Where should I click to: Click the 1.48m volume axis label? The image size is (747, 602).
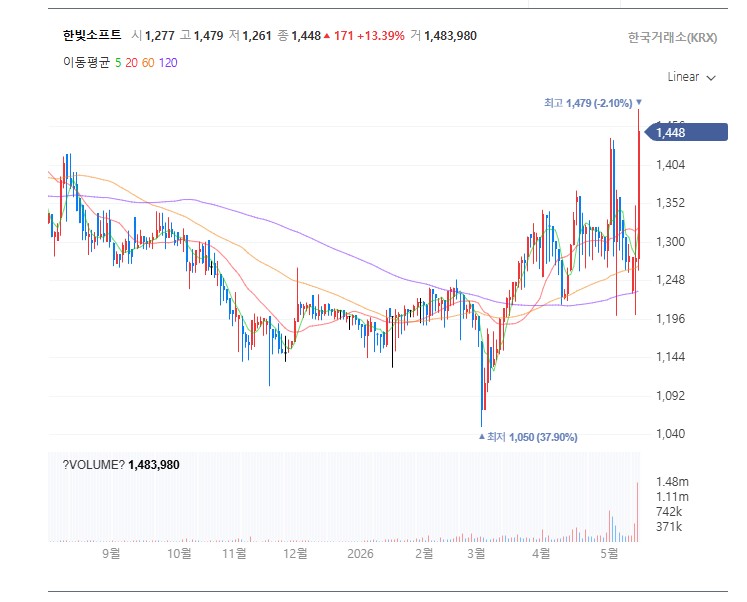coord(672,482)
